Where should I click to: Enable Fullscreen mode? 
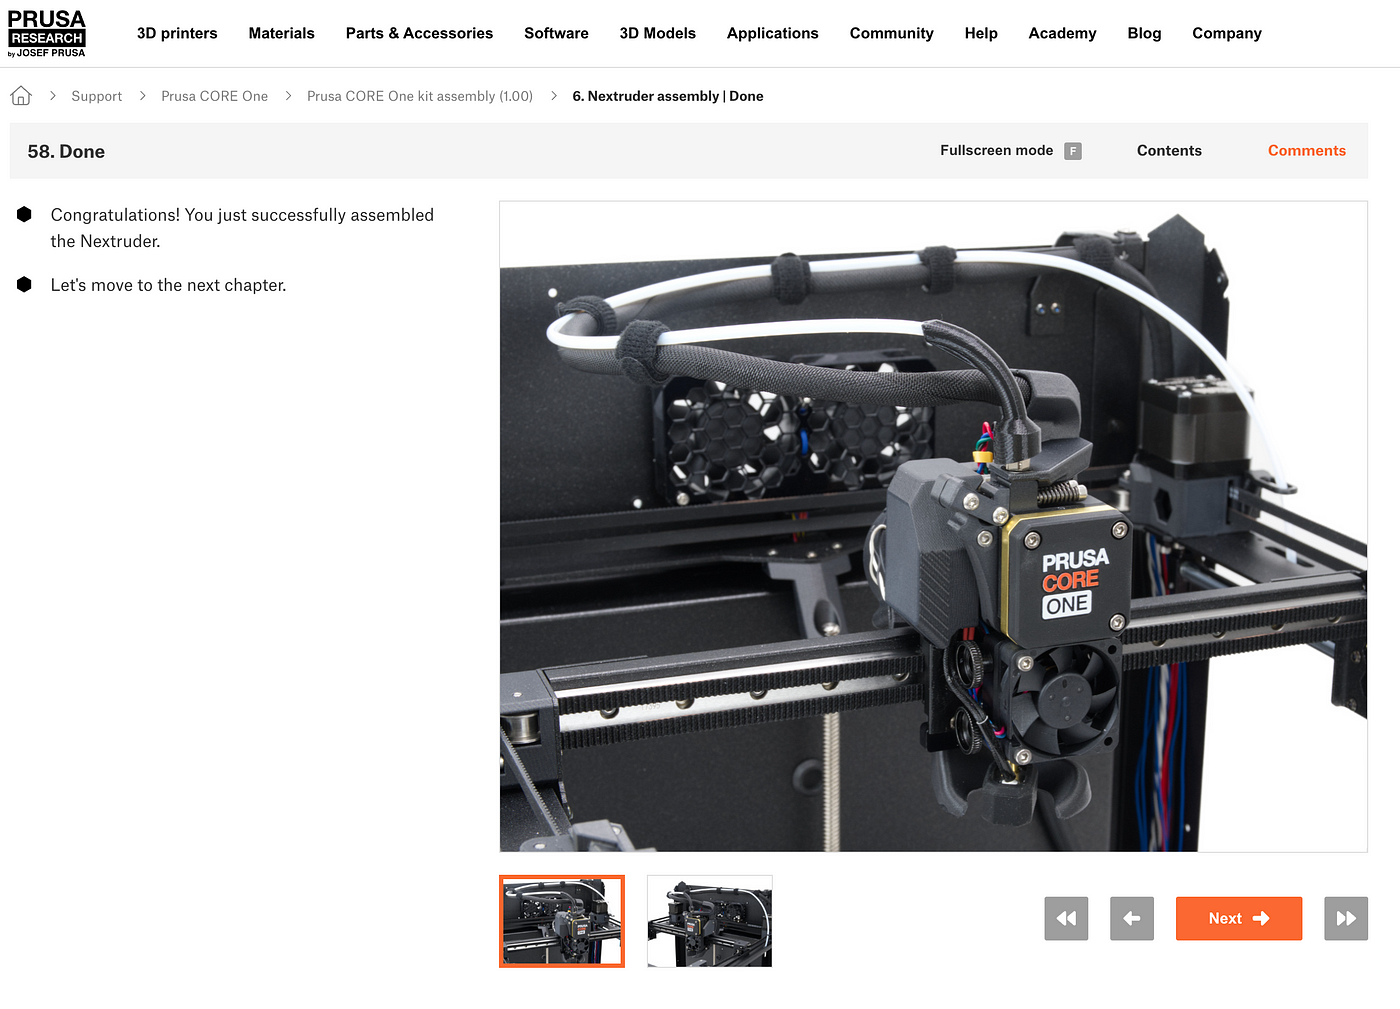996,150
